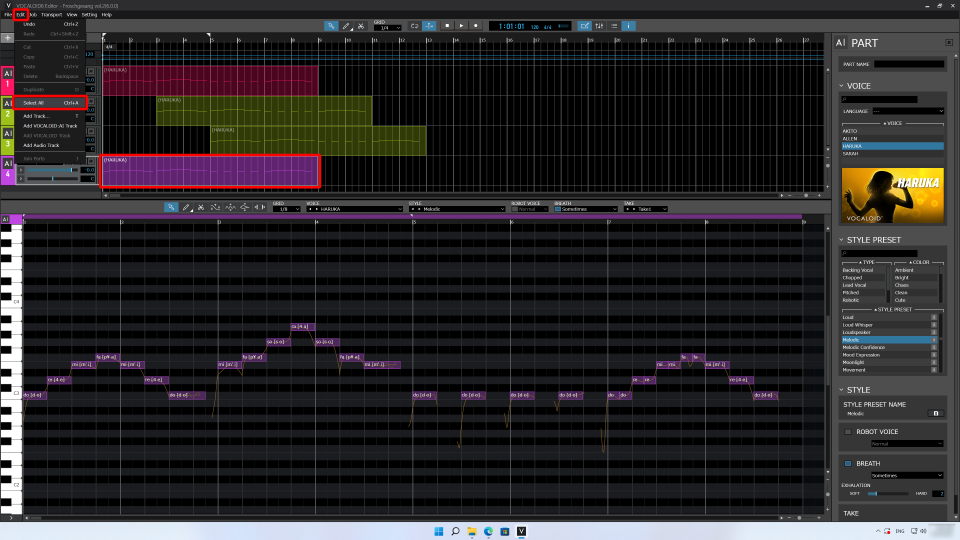Select arrow tool in piano roll toolbar
Viewport: 960px width, 540px height.
pyautogui.click(x=172, y=207)
